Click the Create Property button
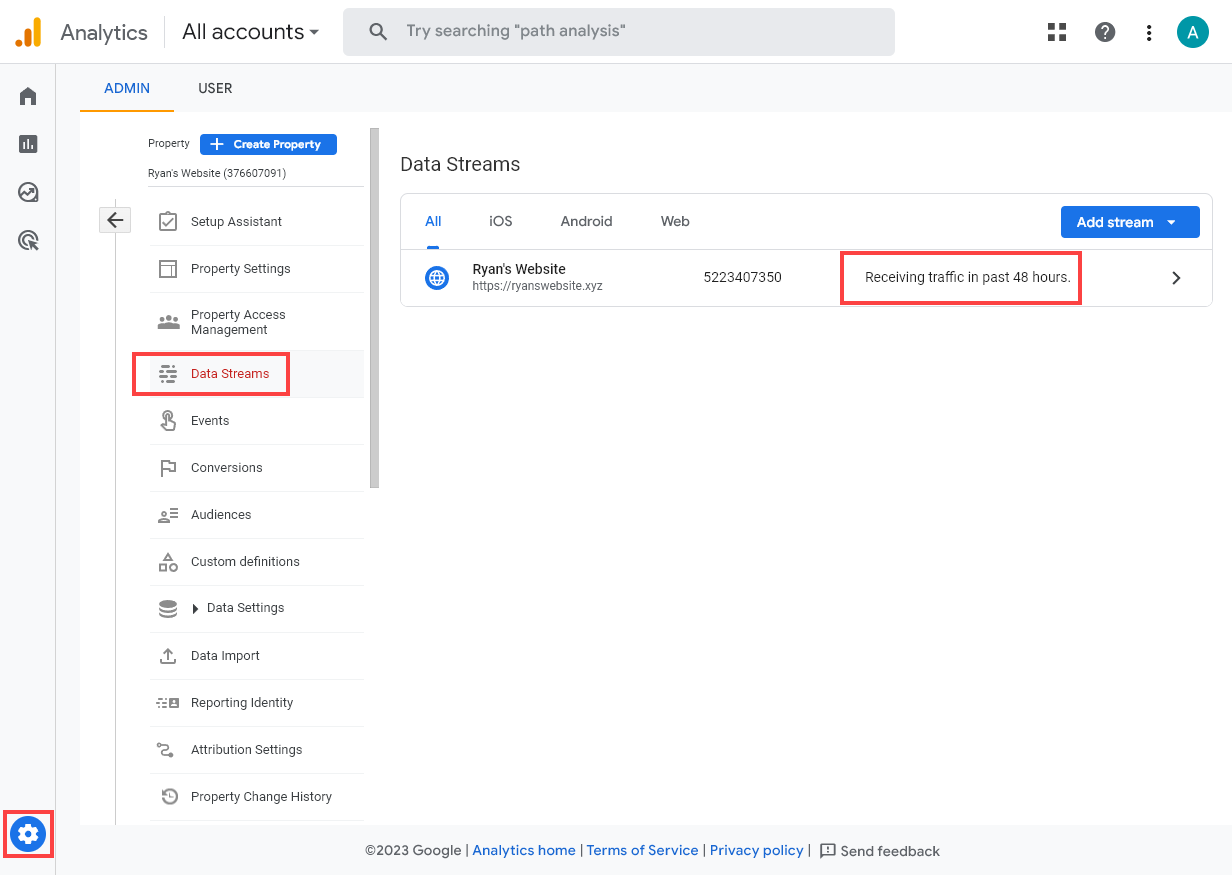 click(x=268, y=144)
